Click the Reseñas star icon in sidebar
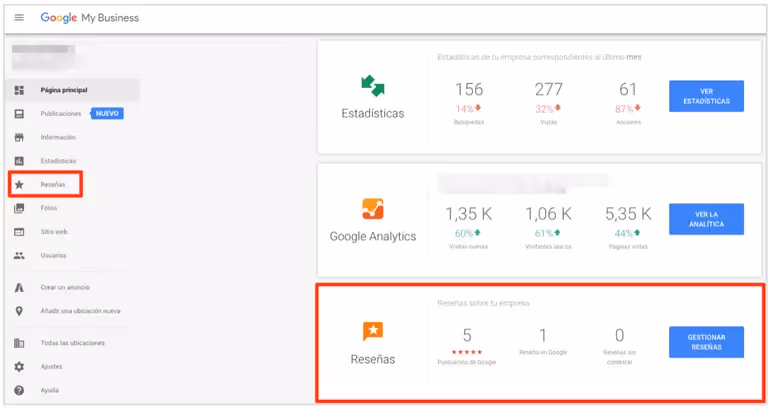770x408 pixels. coord(19,185)
